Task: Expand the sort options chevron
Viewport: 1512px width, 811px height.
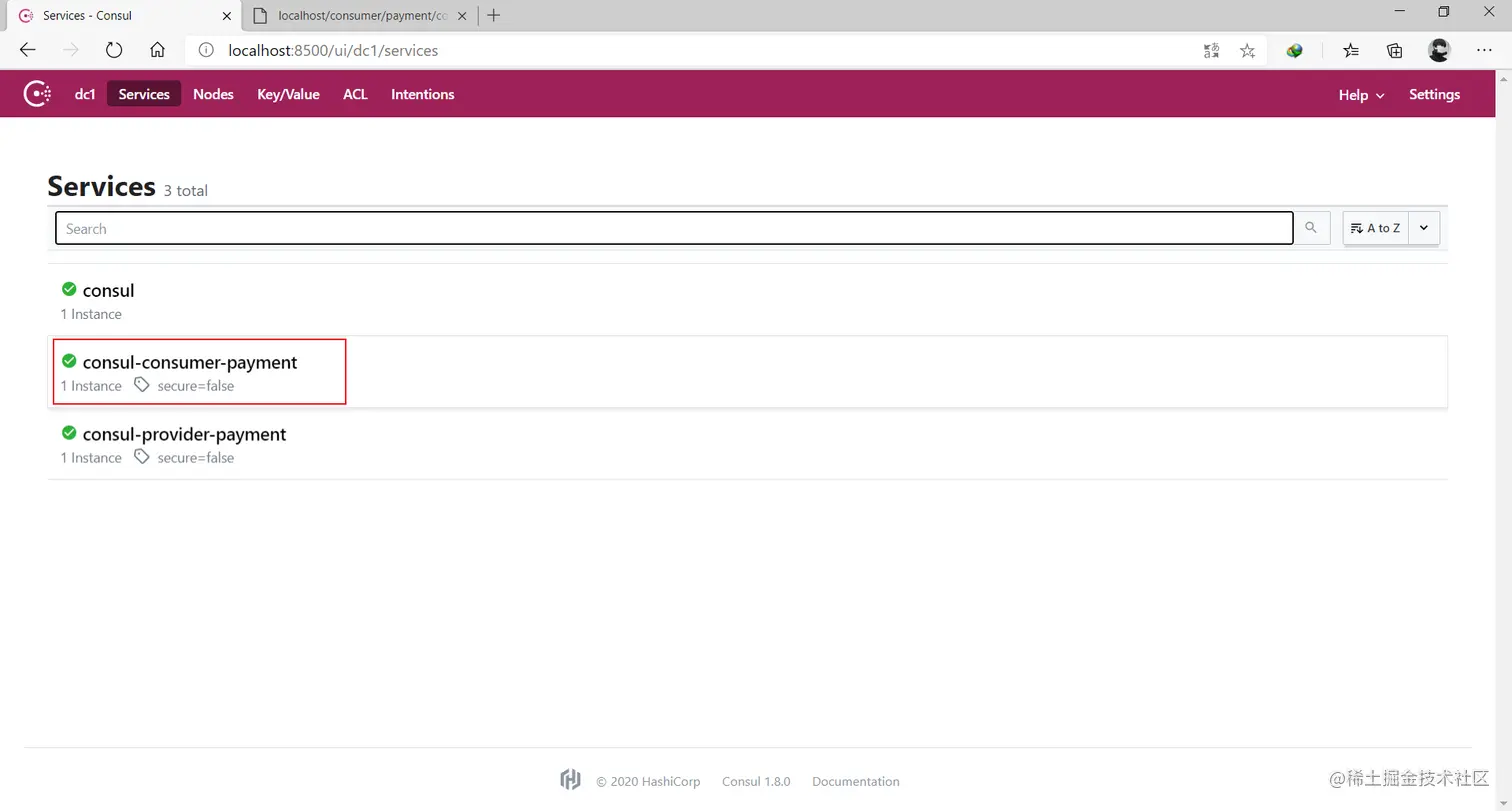Action: click(1424, 228)
